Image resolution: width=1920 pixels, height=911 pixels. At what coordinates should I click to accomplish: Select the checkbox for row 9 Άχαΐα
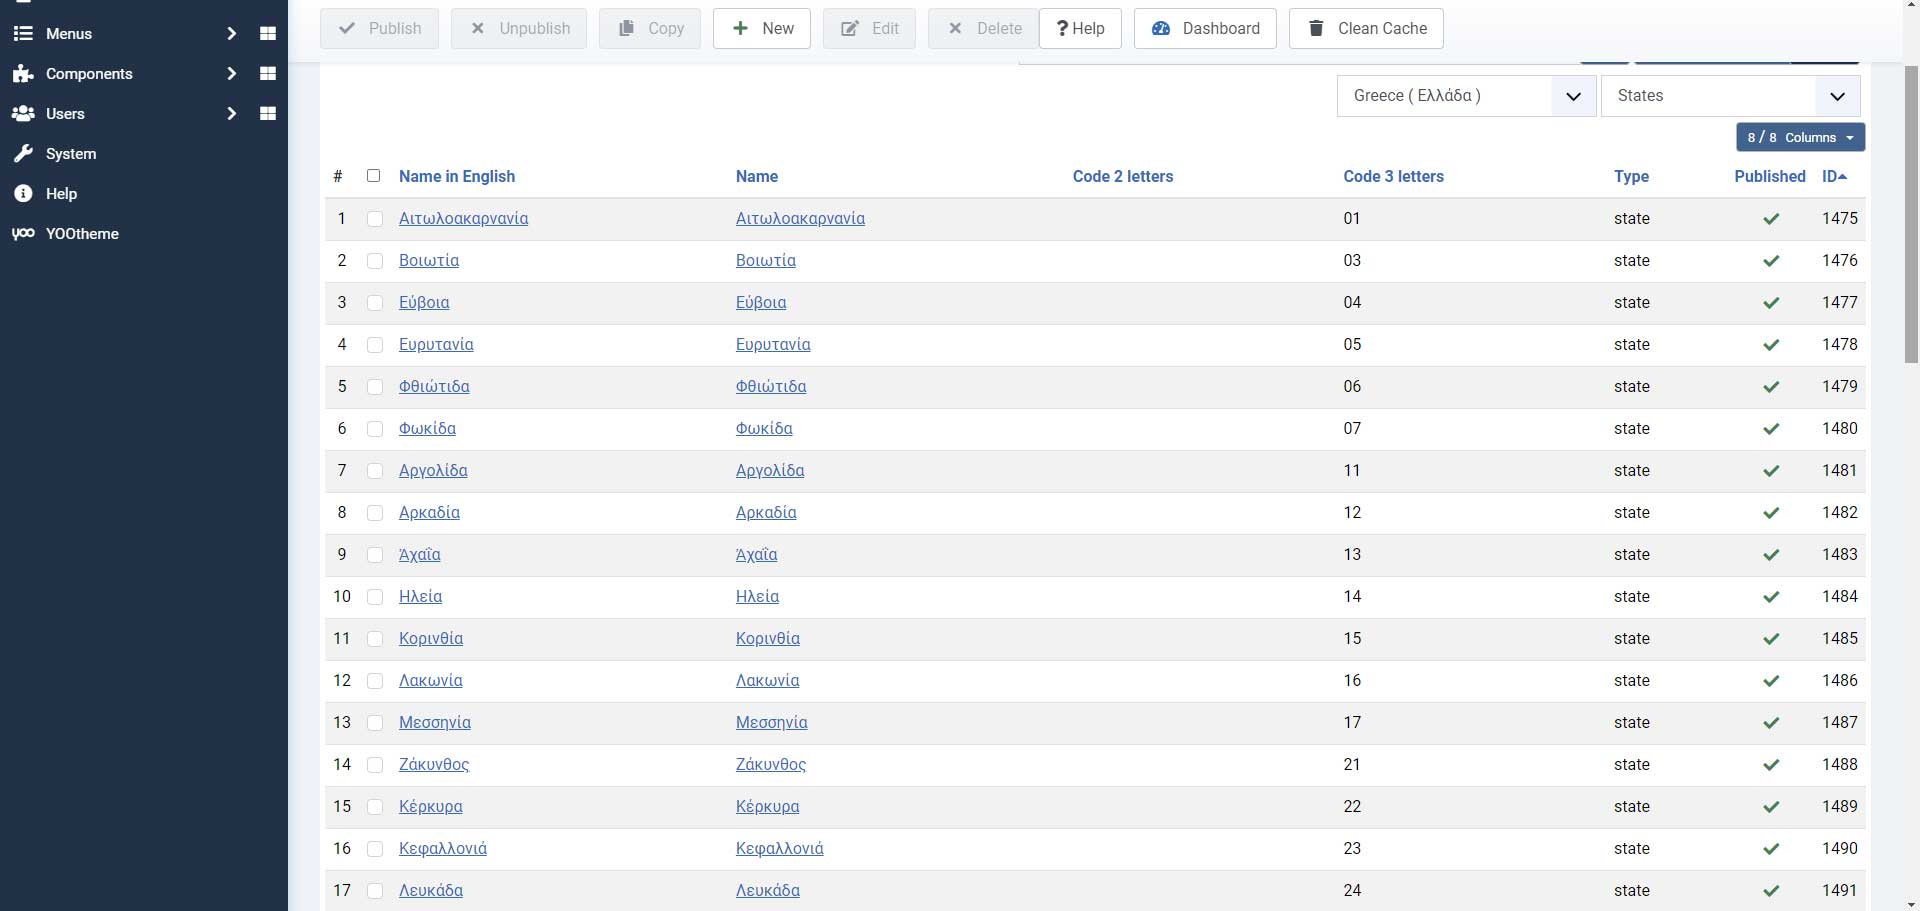pyautogui.click(x=375, y=555)
